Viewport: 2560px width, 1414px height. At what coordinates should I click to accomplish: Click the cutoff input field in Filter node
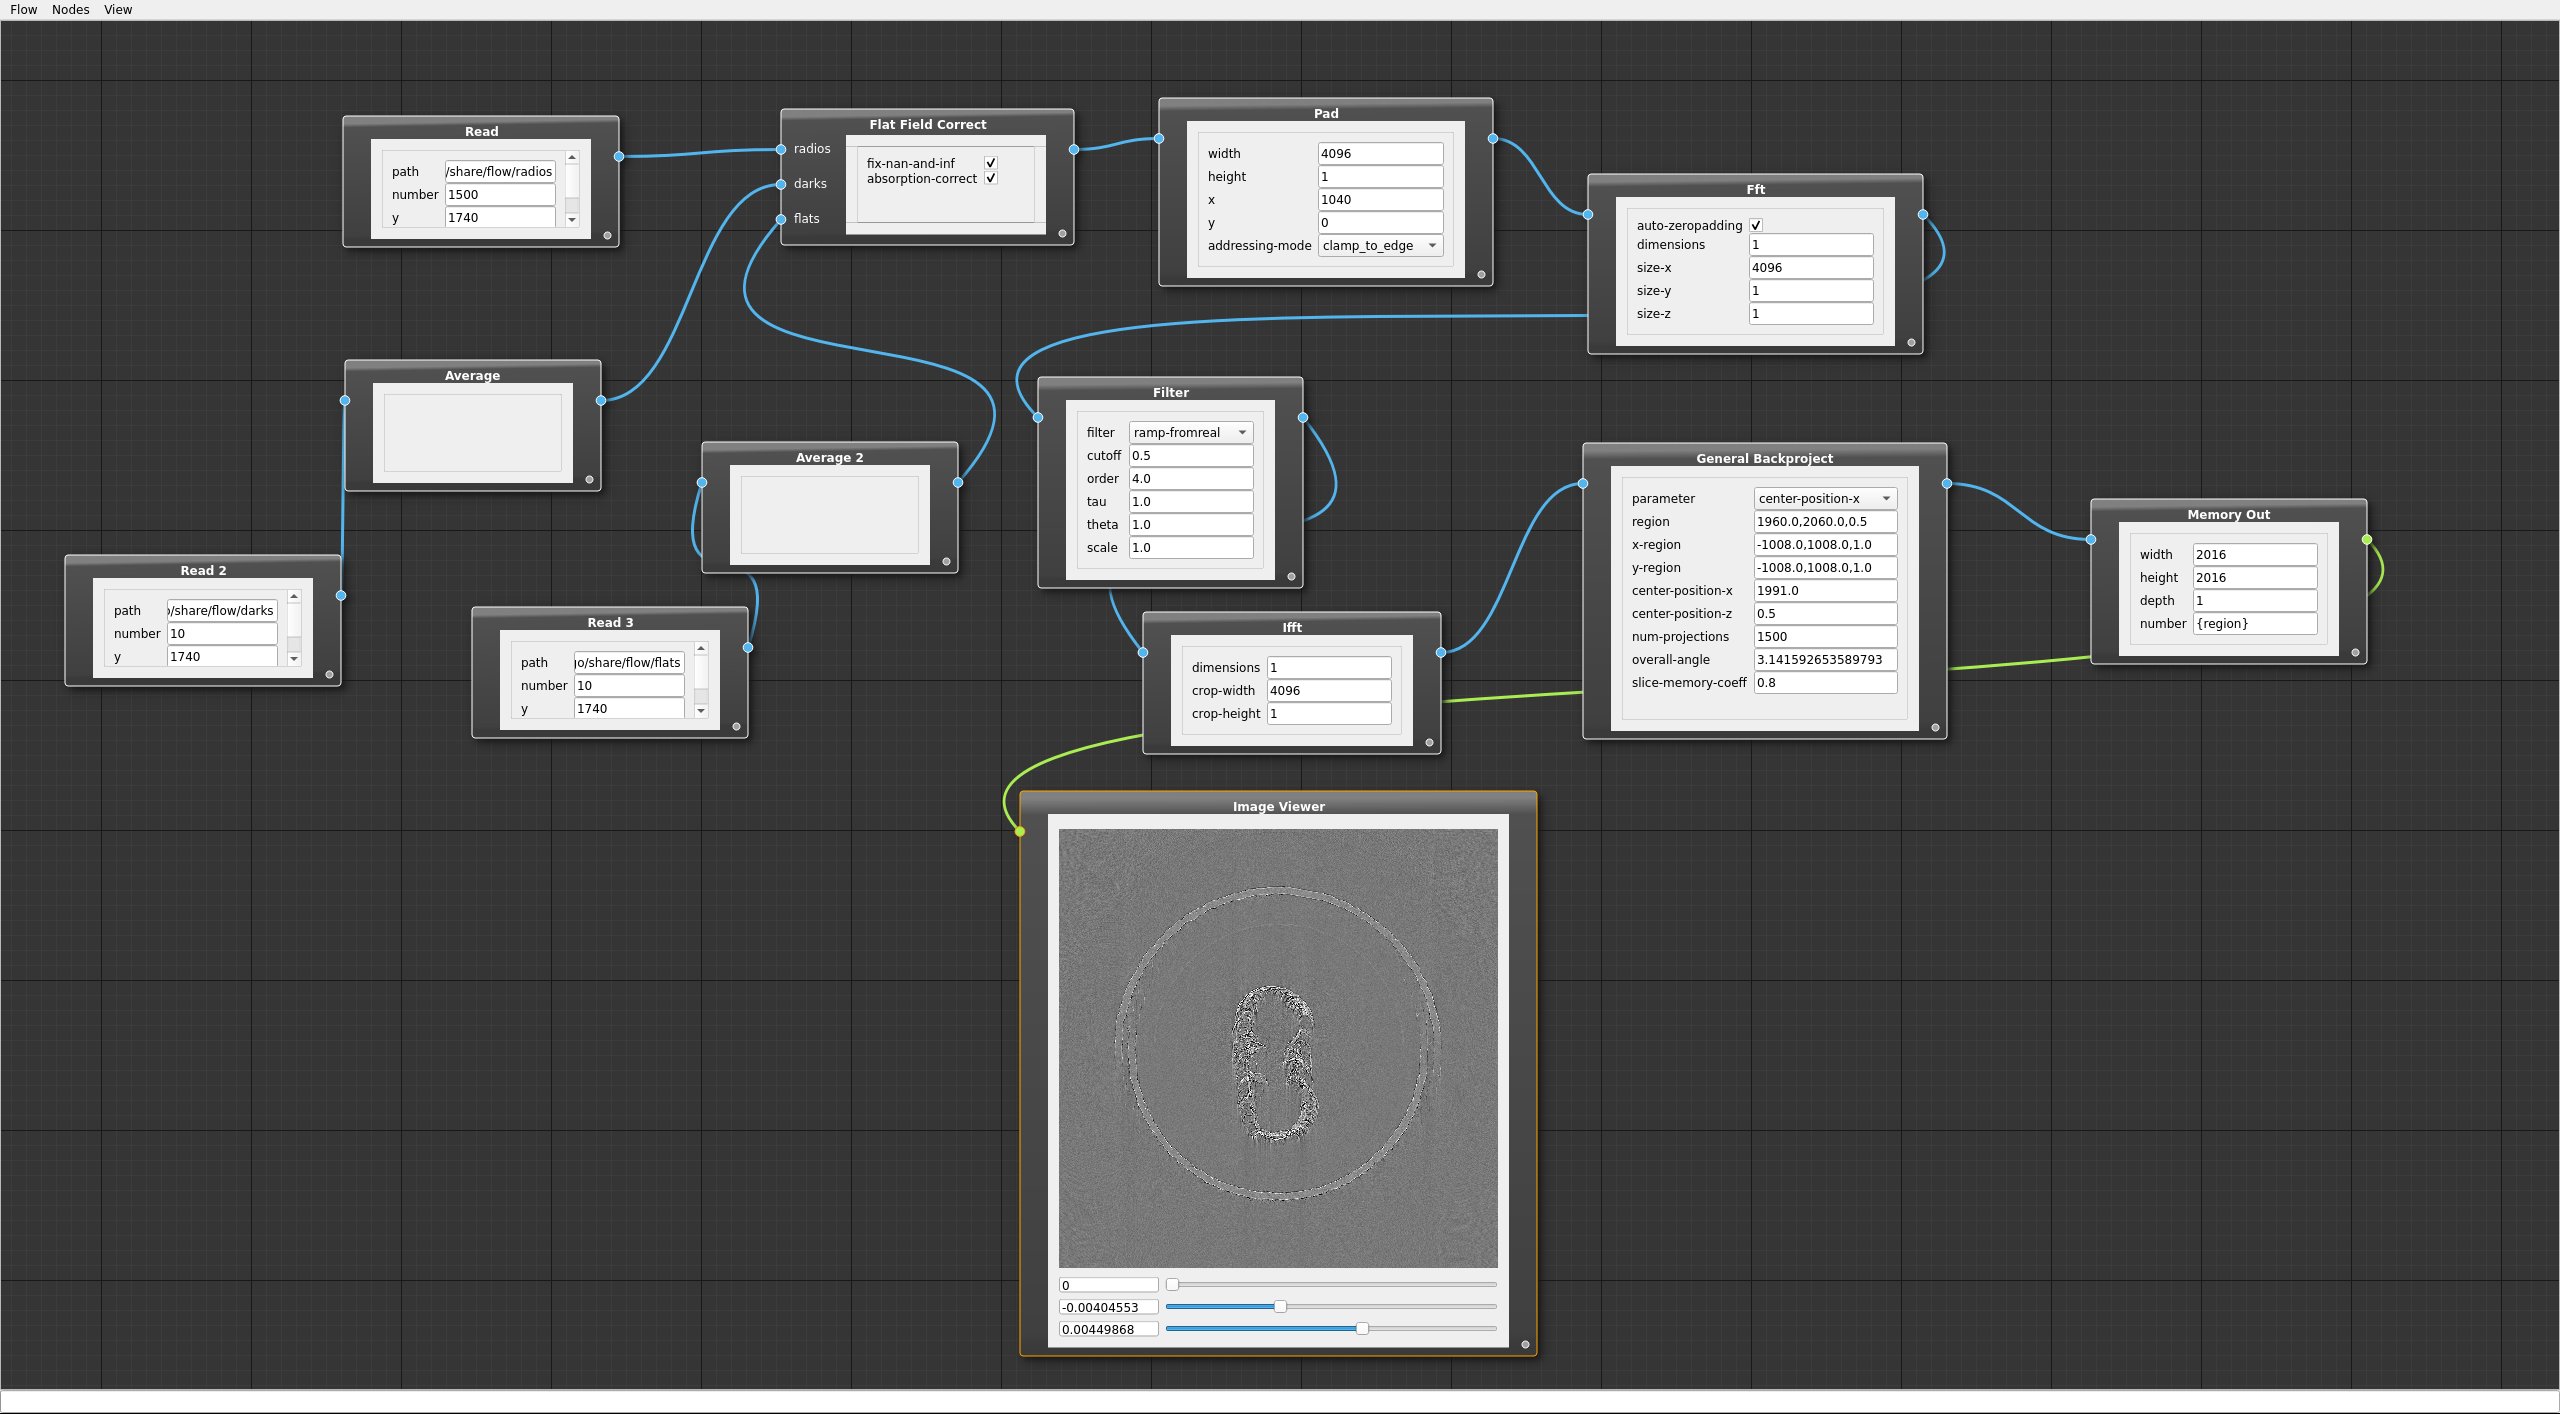click(x=1190, y=456)
